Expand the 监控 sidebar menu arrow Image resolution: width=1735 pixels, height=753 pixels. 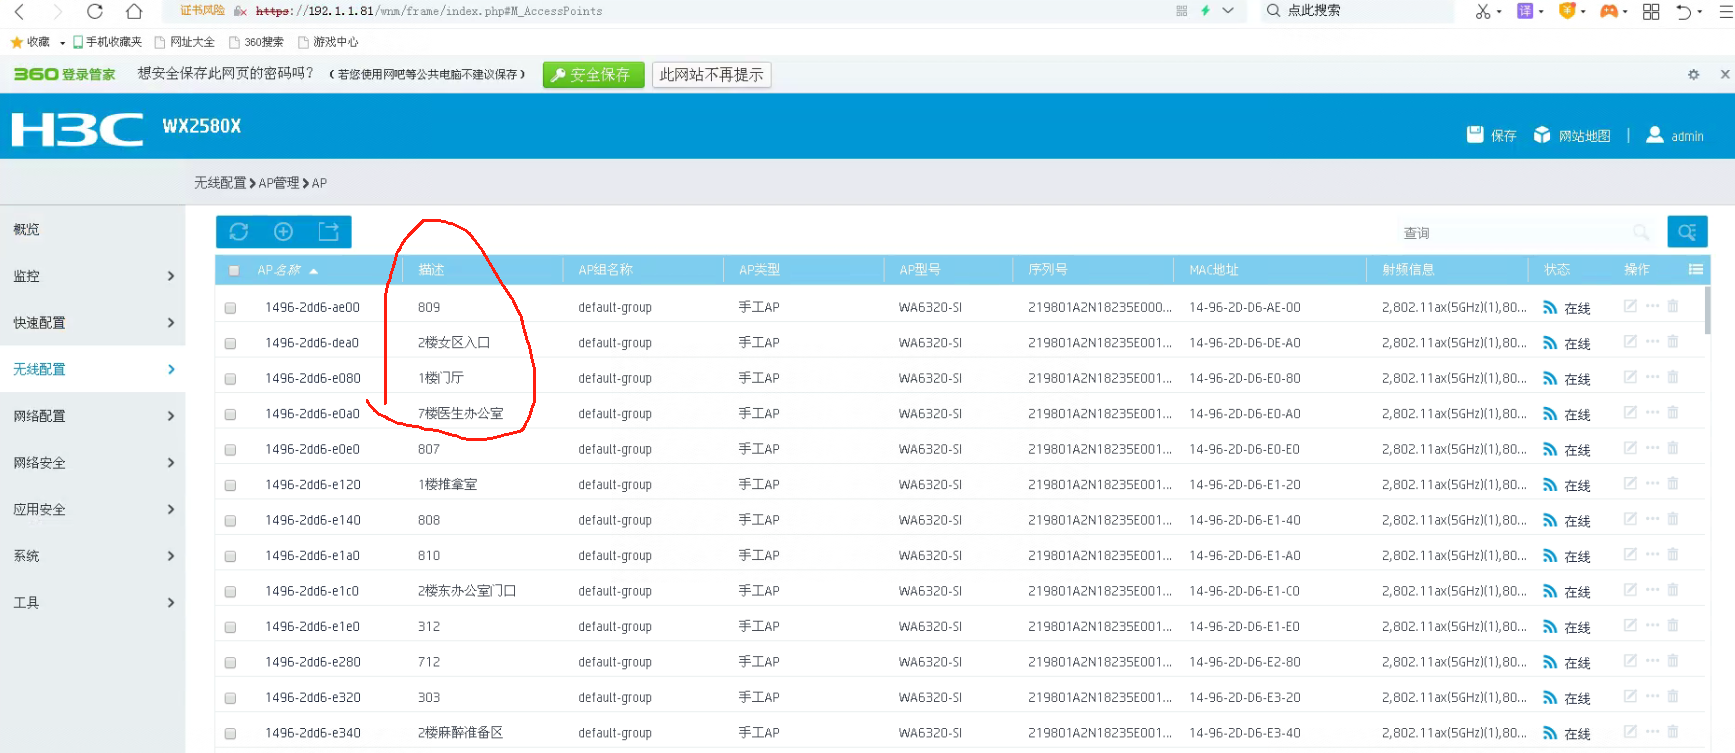click(171, 276)
